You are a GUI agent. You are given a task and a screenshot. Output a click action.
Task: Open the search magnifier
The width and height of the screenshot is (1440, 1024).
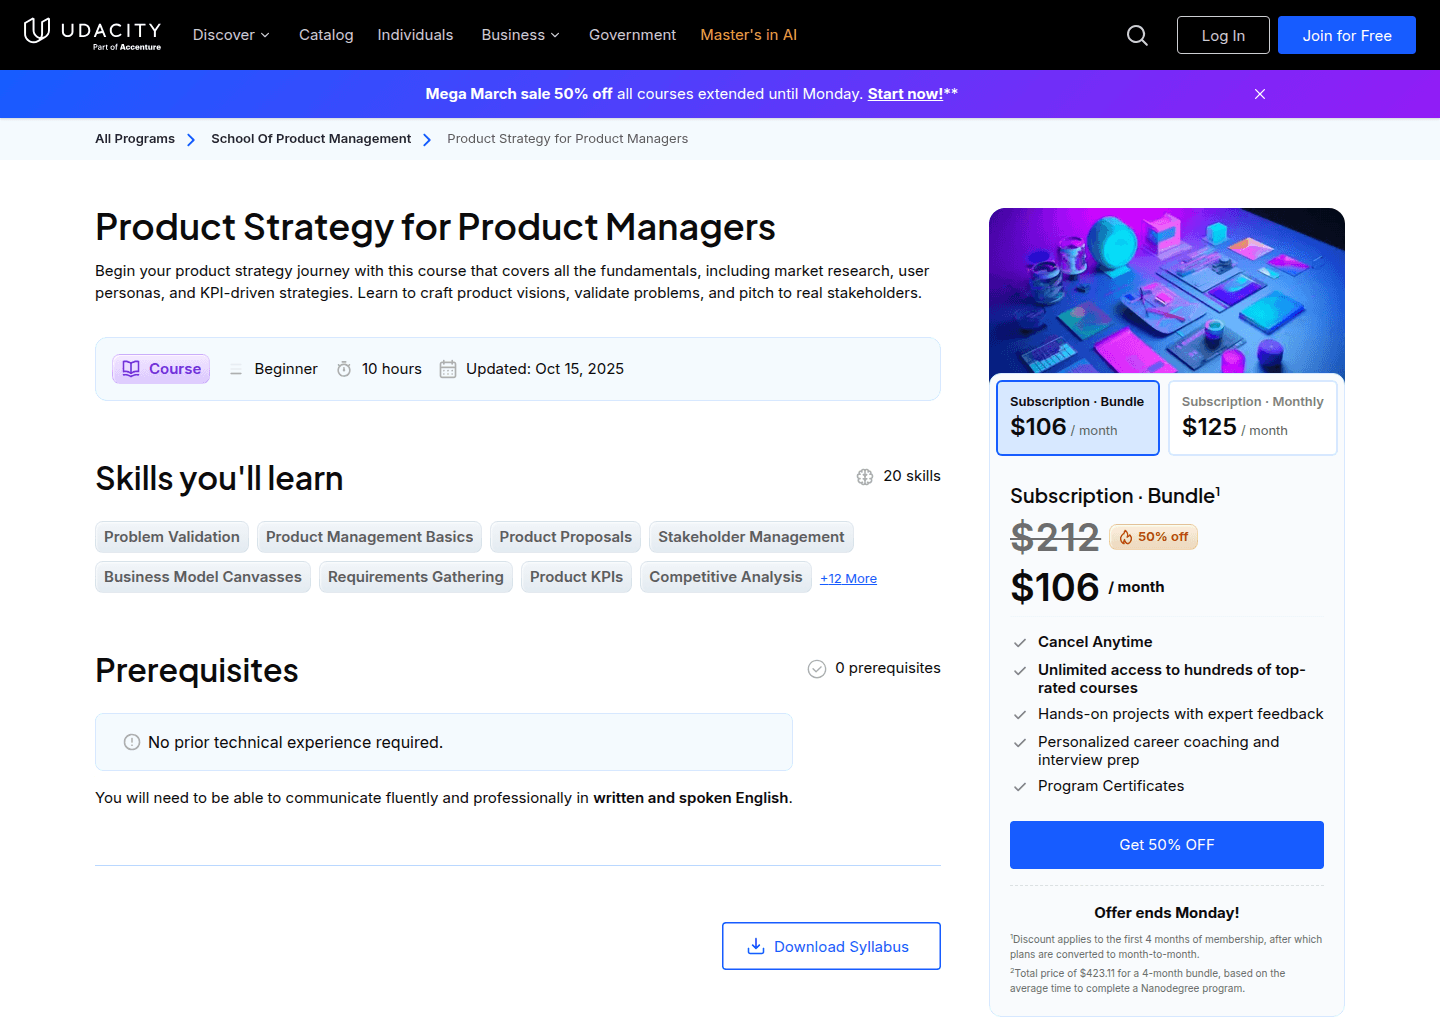tap(1137, 34)
